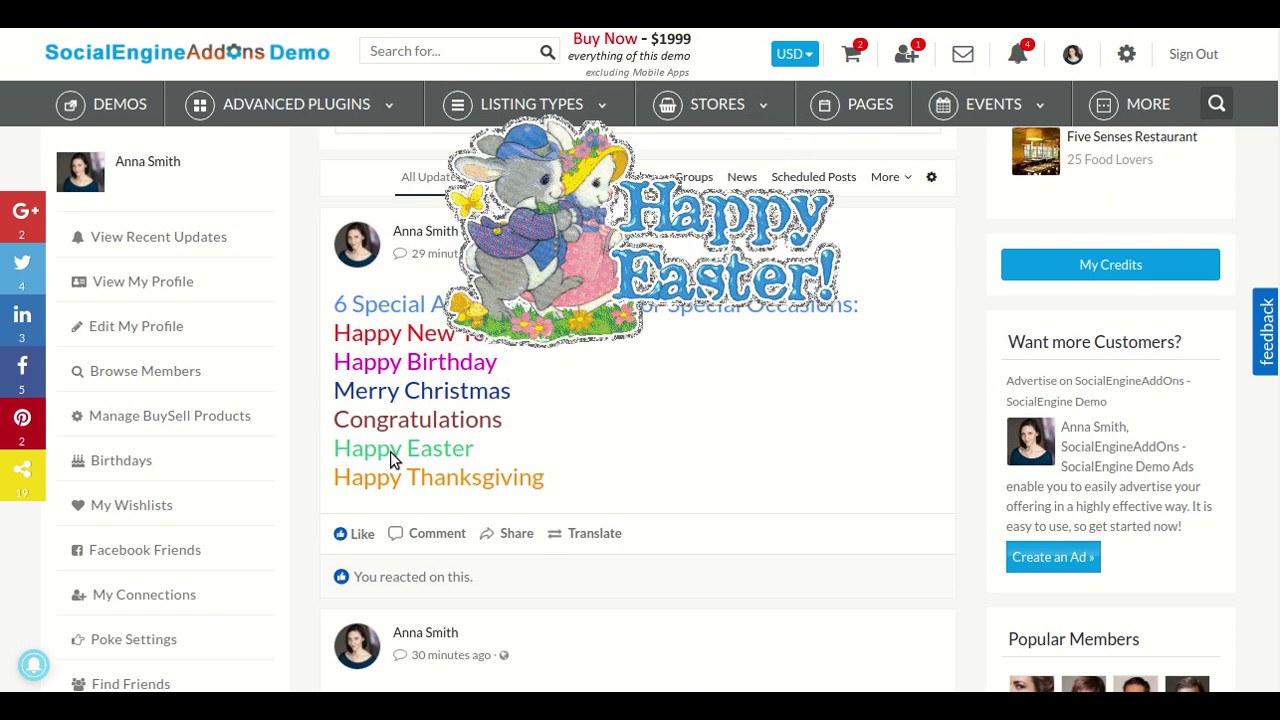Click the search icon in navigation bar
The width and height of the screenshot is (1280, 720).
point(1217,104)
